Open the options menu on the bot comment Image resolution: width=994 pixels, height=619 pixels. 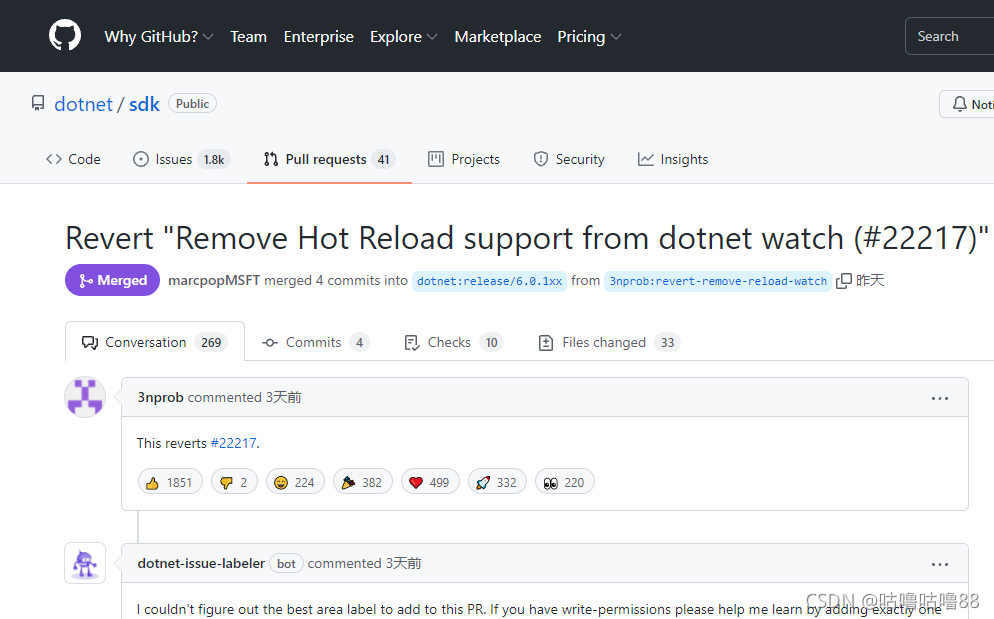[x=939, y=564]
